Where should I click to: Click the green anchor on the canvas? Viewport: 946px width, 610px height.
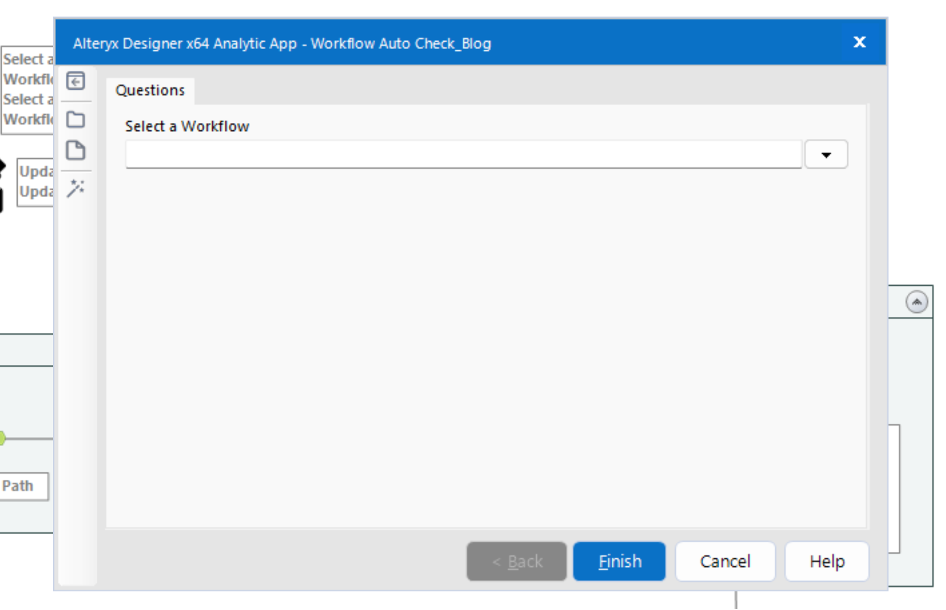(2, 438)
